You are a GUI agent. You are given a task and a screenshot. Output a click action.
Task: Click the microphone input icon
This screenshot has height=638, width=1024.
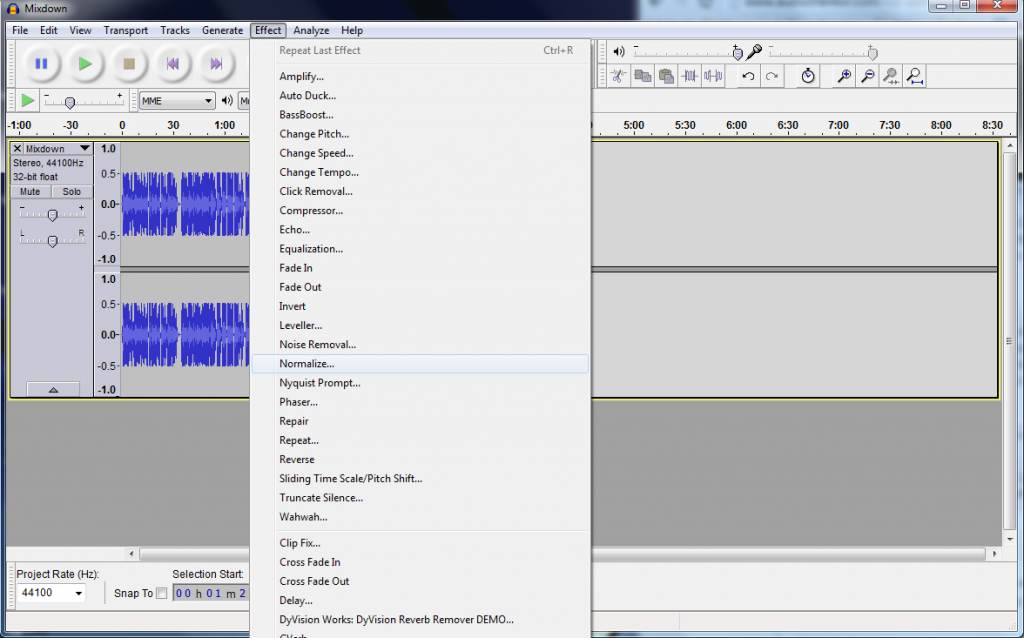coord(754,51)
